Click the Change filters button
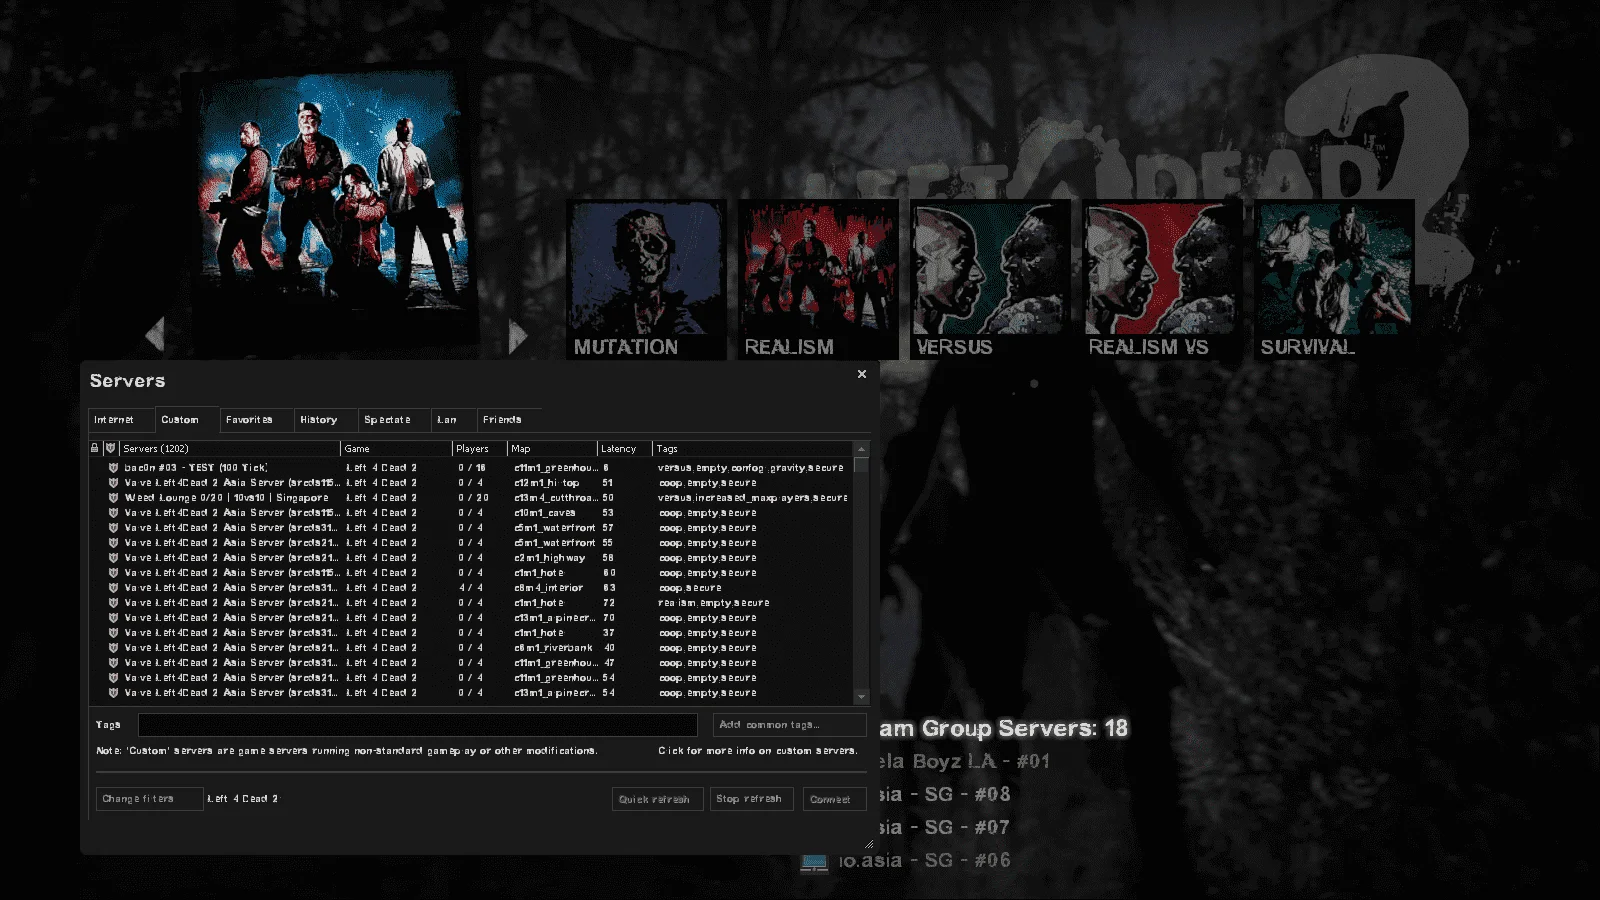Image resolution: width=1600 pixels, height=900 pixels. (x=150, y=799)
